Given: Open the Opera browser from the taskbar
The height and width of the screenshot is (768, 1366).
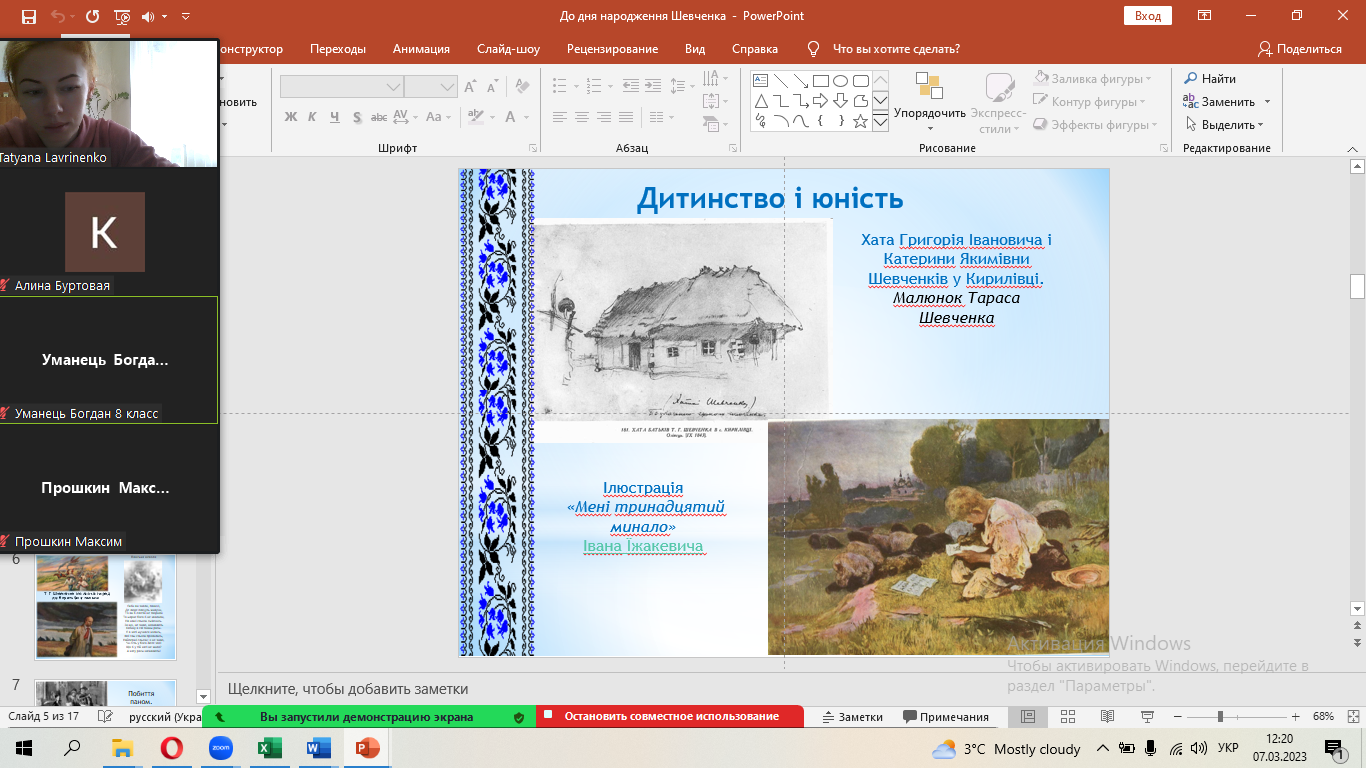Looking at the screenshot, I should [x=171, y=748].
